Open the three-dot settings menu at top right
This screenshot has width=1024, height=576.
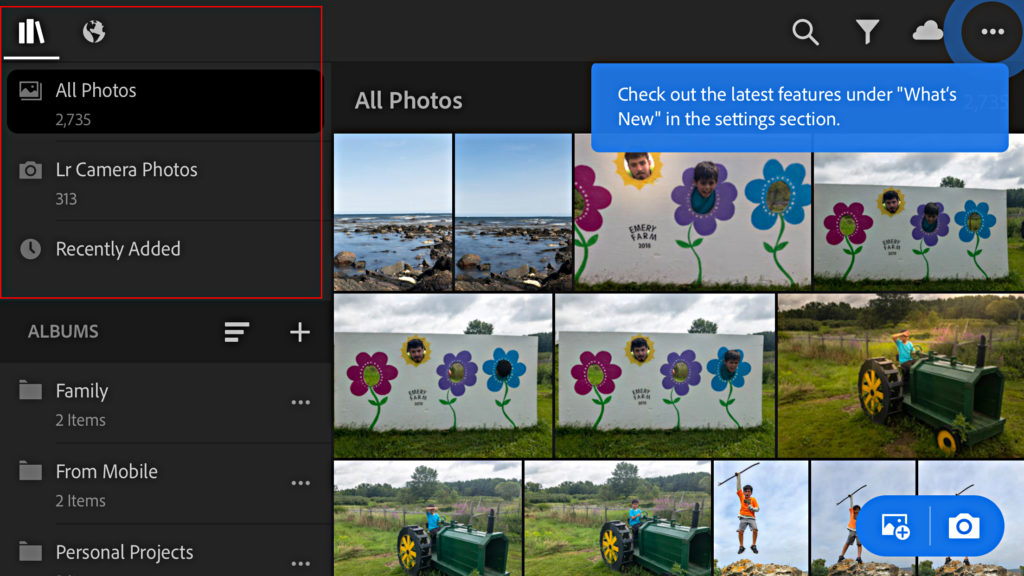pyautogui.click(x=992, y=32)
